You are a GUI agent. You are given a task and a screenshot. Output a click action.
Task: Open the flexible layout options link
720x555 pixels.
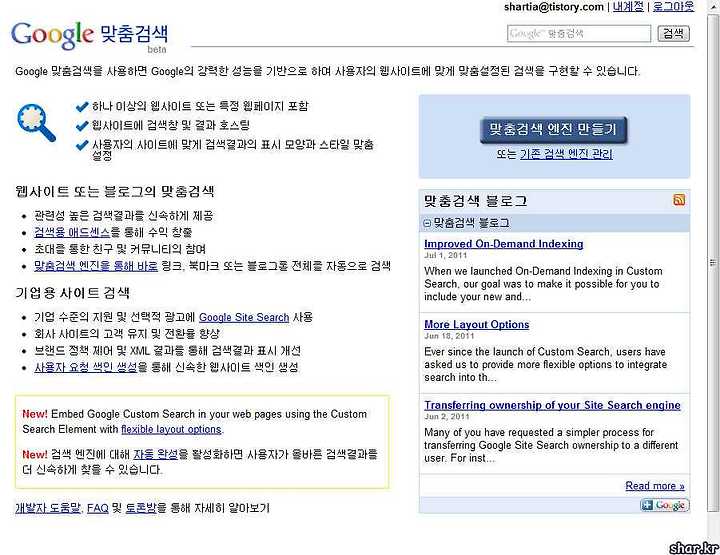coord(171,429)
